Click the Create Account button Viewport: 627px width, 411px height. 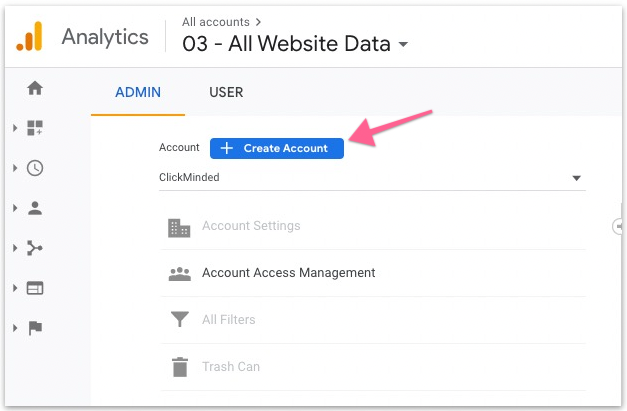click(x=276, y=148)
